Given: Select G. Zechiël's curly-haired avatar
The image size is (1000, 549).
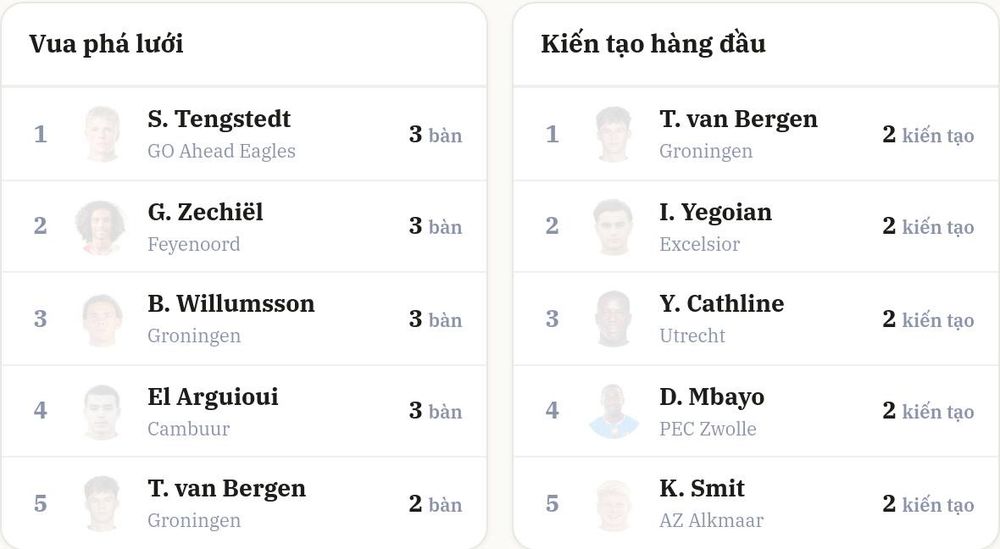Looking at the screenshot, I should pyautogui.click(x=101, y=226).
